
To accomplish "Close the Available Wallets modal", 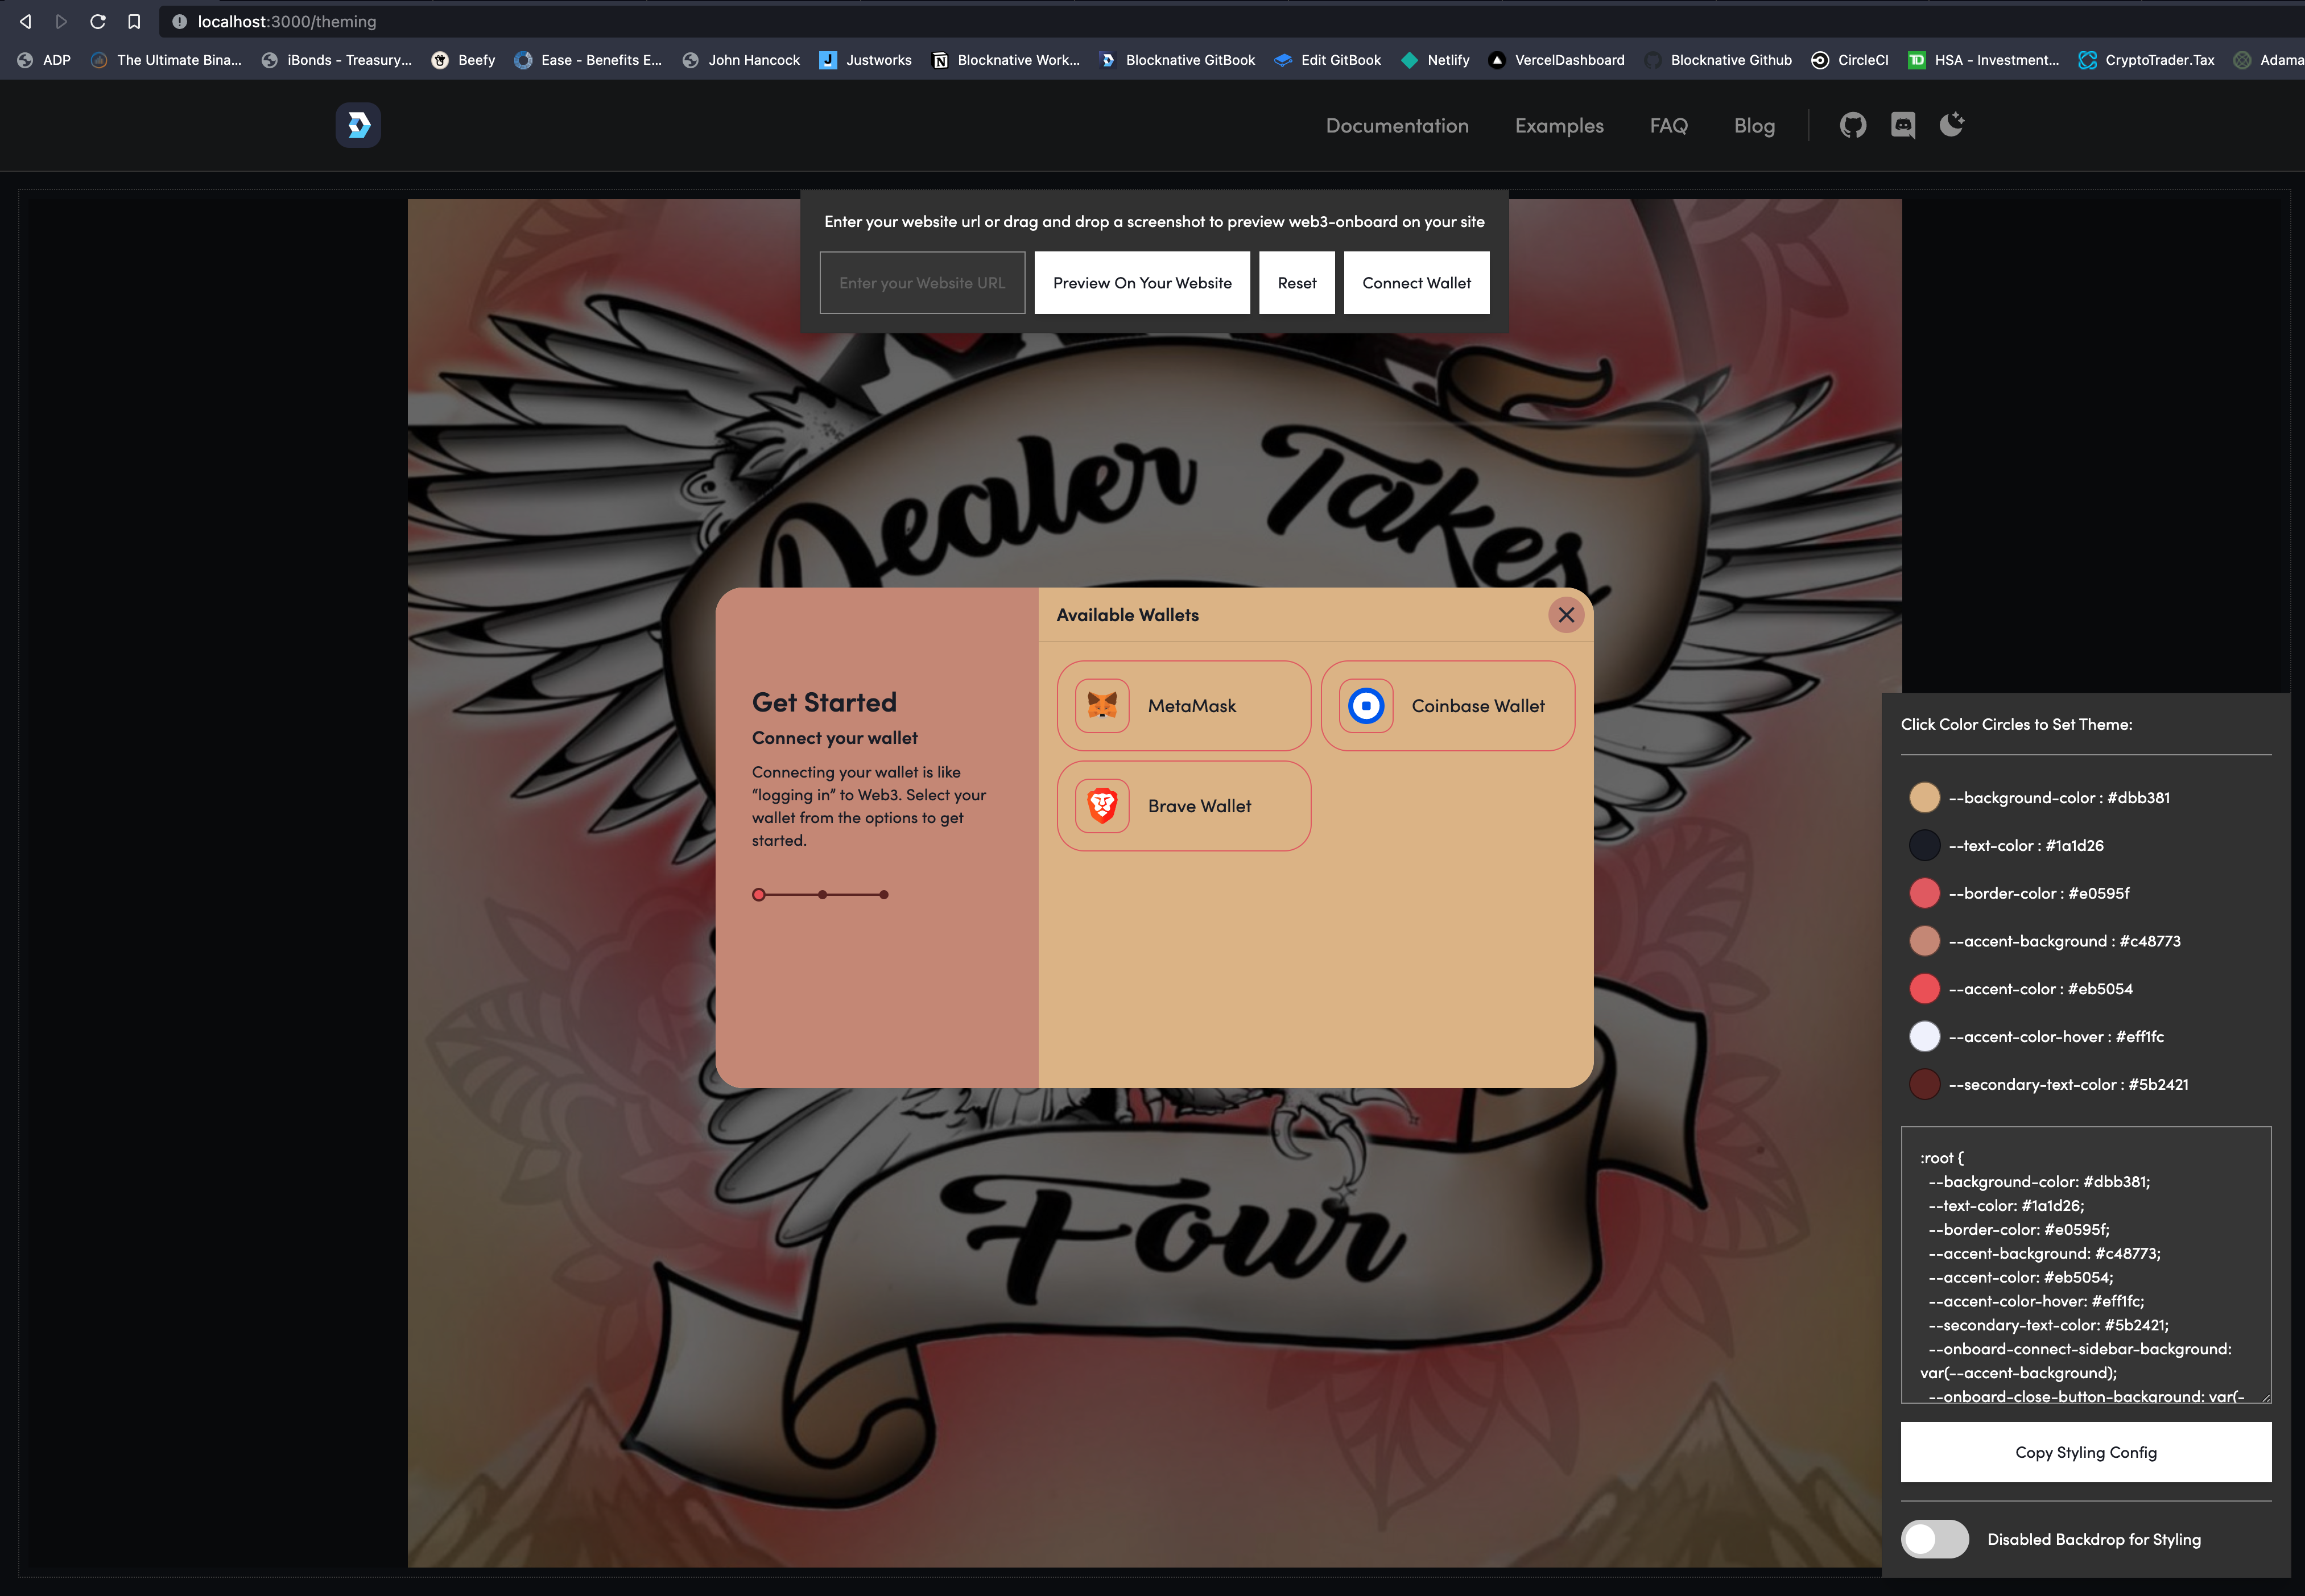I will (1566, 615).
